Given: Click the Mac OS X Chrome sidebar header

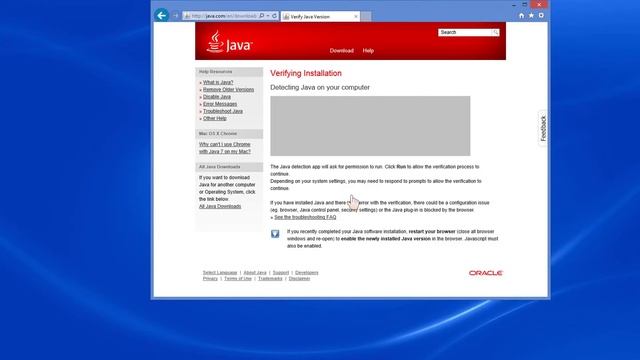Looking at the screenshot, I should pyautogui.click(x=229, y=134).
